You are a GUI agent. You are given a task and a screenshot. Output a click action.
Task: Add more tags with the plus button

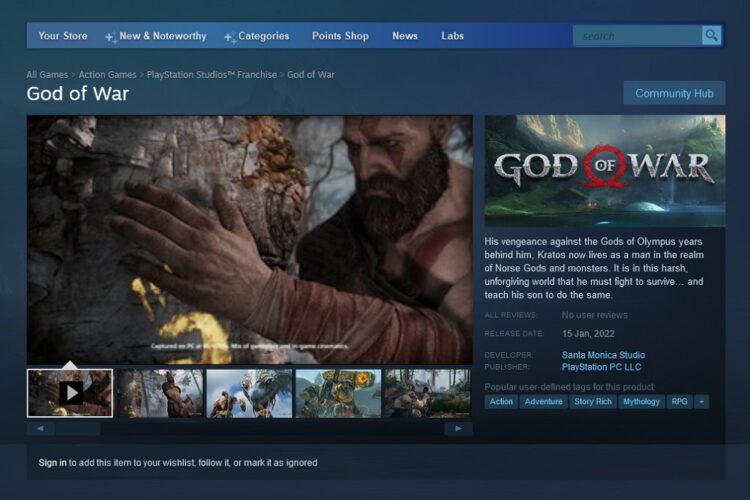pos(702,402)
